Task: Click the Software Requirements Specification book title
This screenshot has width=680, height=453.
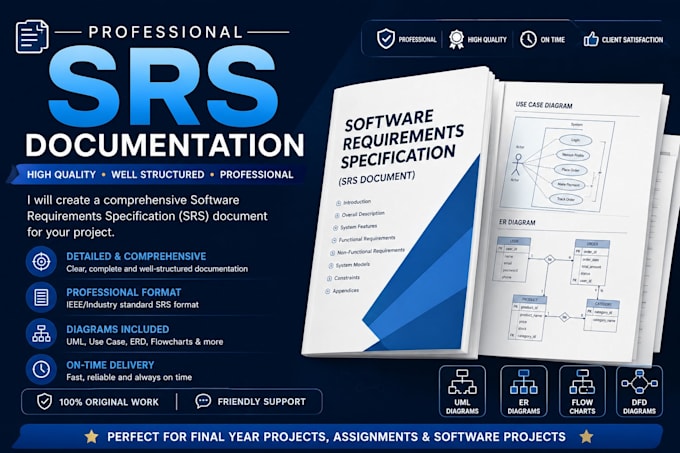Action: [402, 139]
